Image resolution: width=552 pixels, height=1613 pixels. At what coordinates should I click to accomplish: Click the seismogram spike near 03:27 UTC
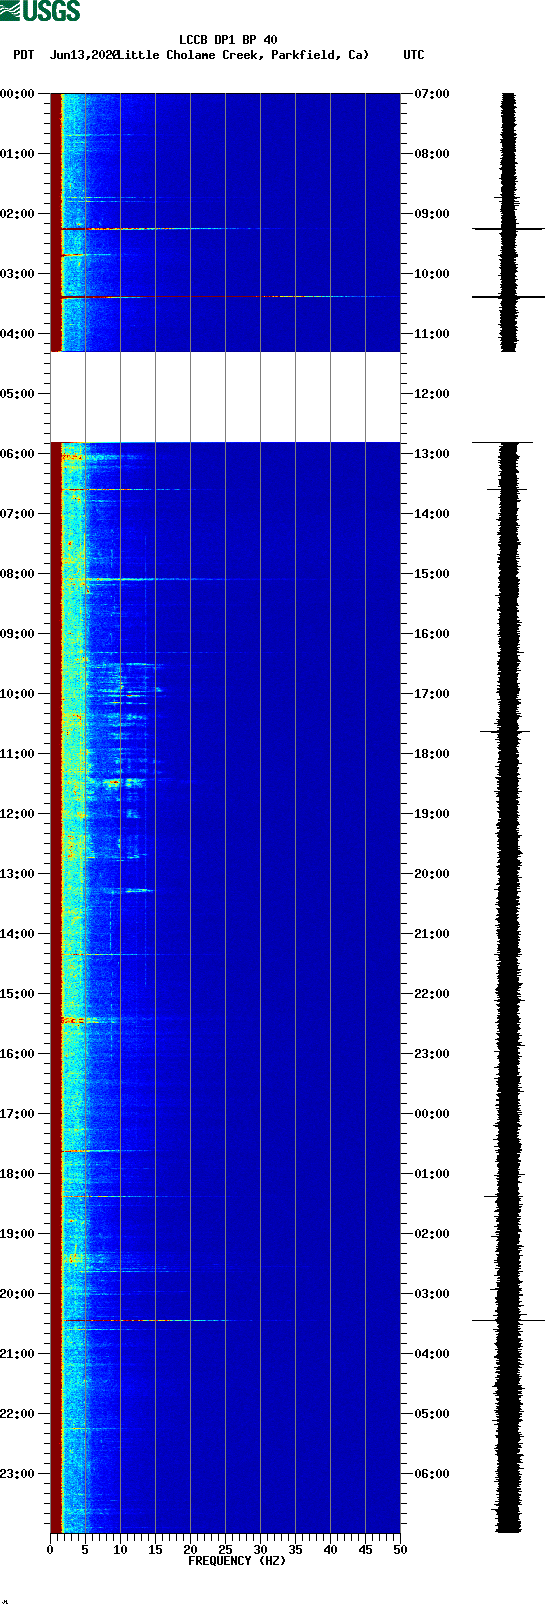pyautogui.click(x=509, y=1321)
